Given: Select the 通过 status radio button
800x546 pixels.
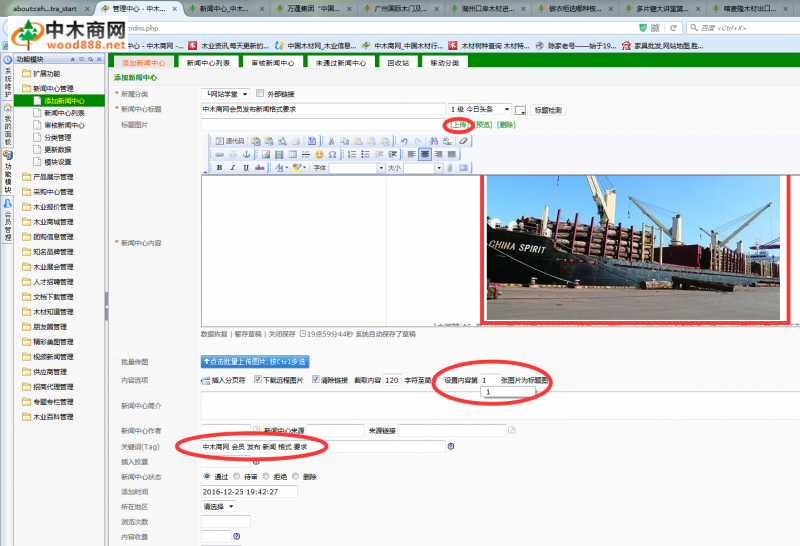Looking at the screenshot, I should pyautogui.click(x=207, y=476).
